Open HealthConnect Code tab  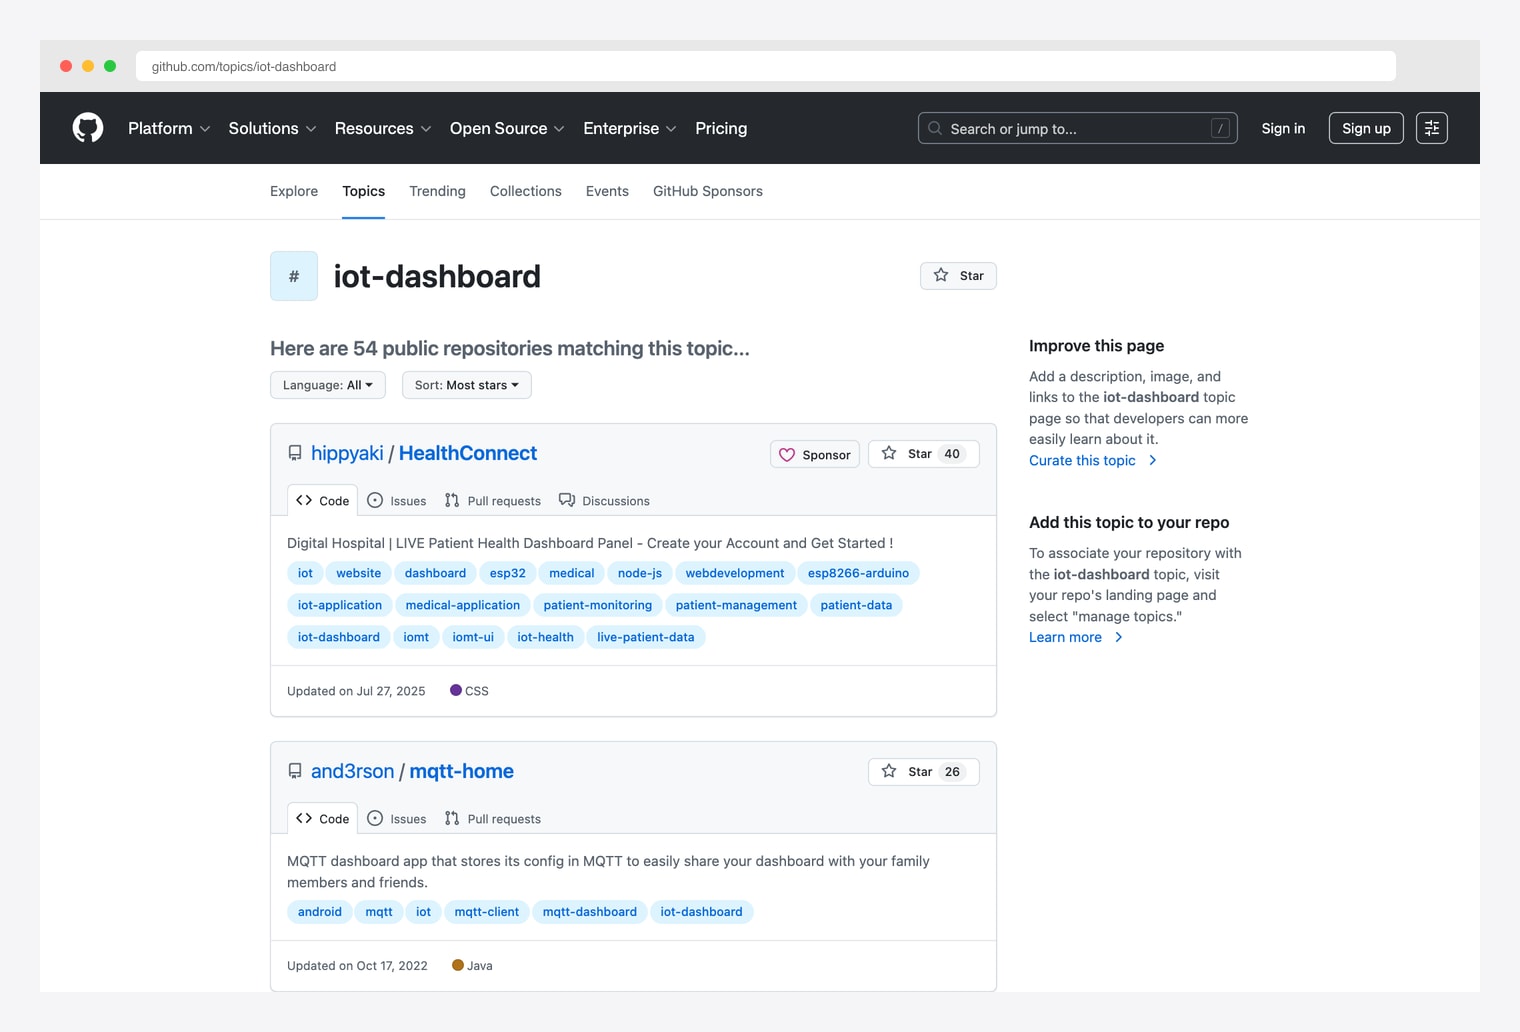(x=322, y=500)
